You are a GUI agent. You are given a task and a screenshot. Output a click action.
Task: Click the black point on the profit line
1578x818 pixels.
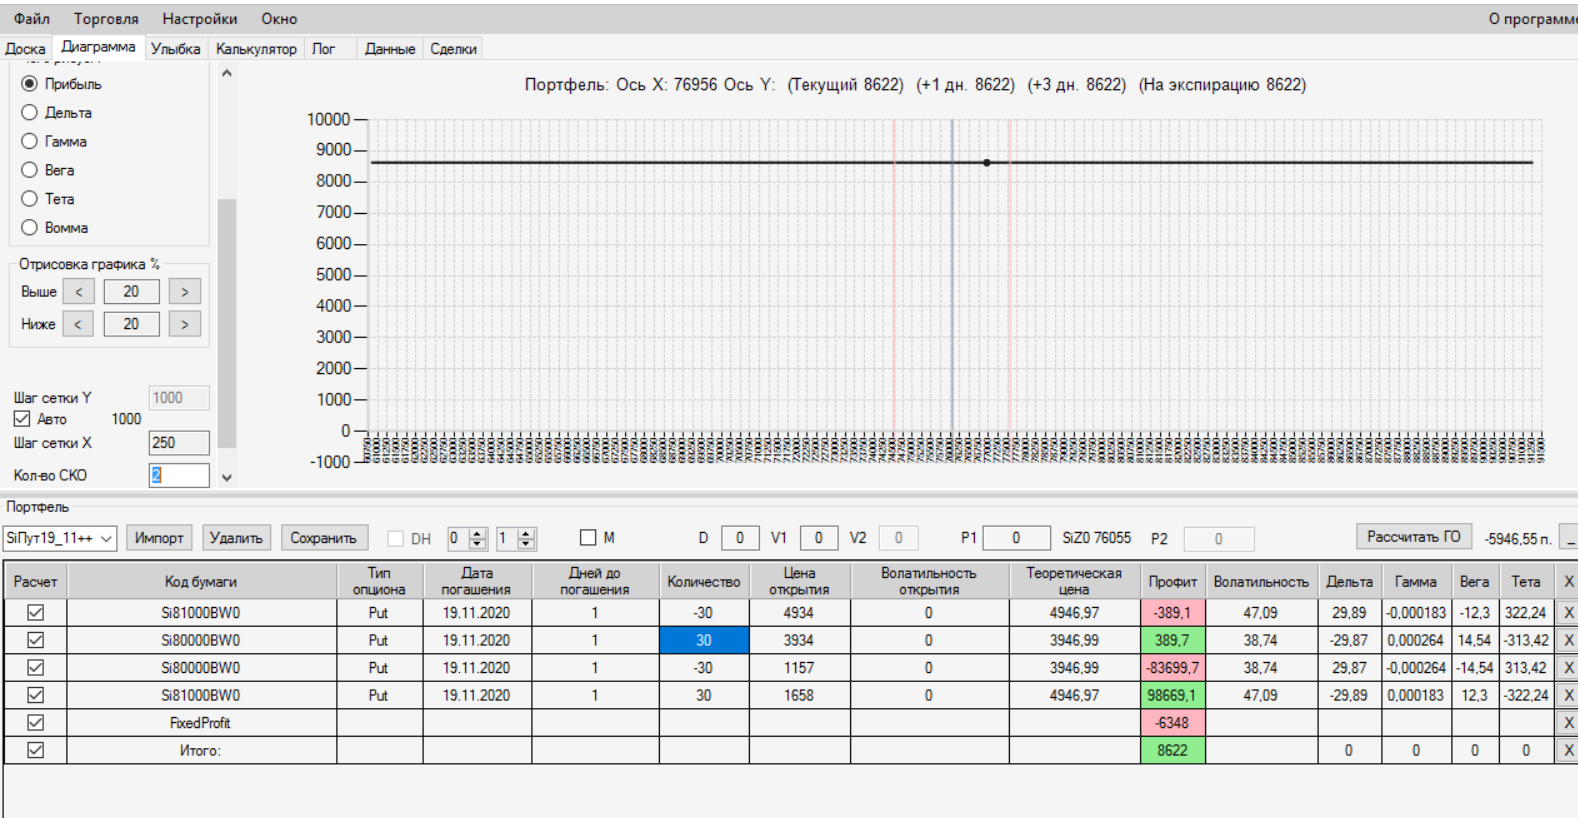(987, 162)
